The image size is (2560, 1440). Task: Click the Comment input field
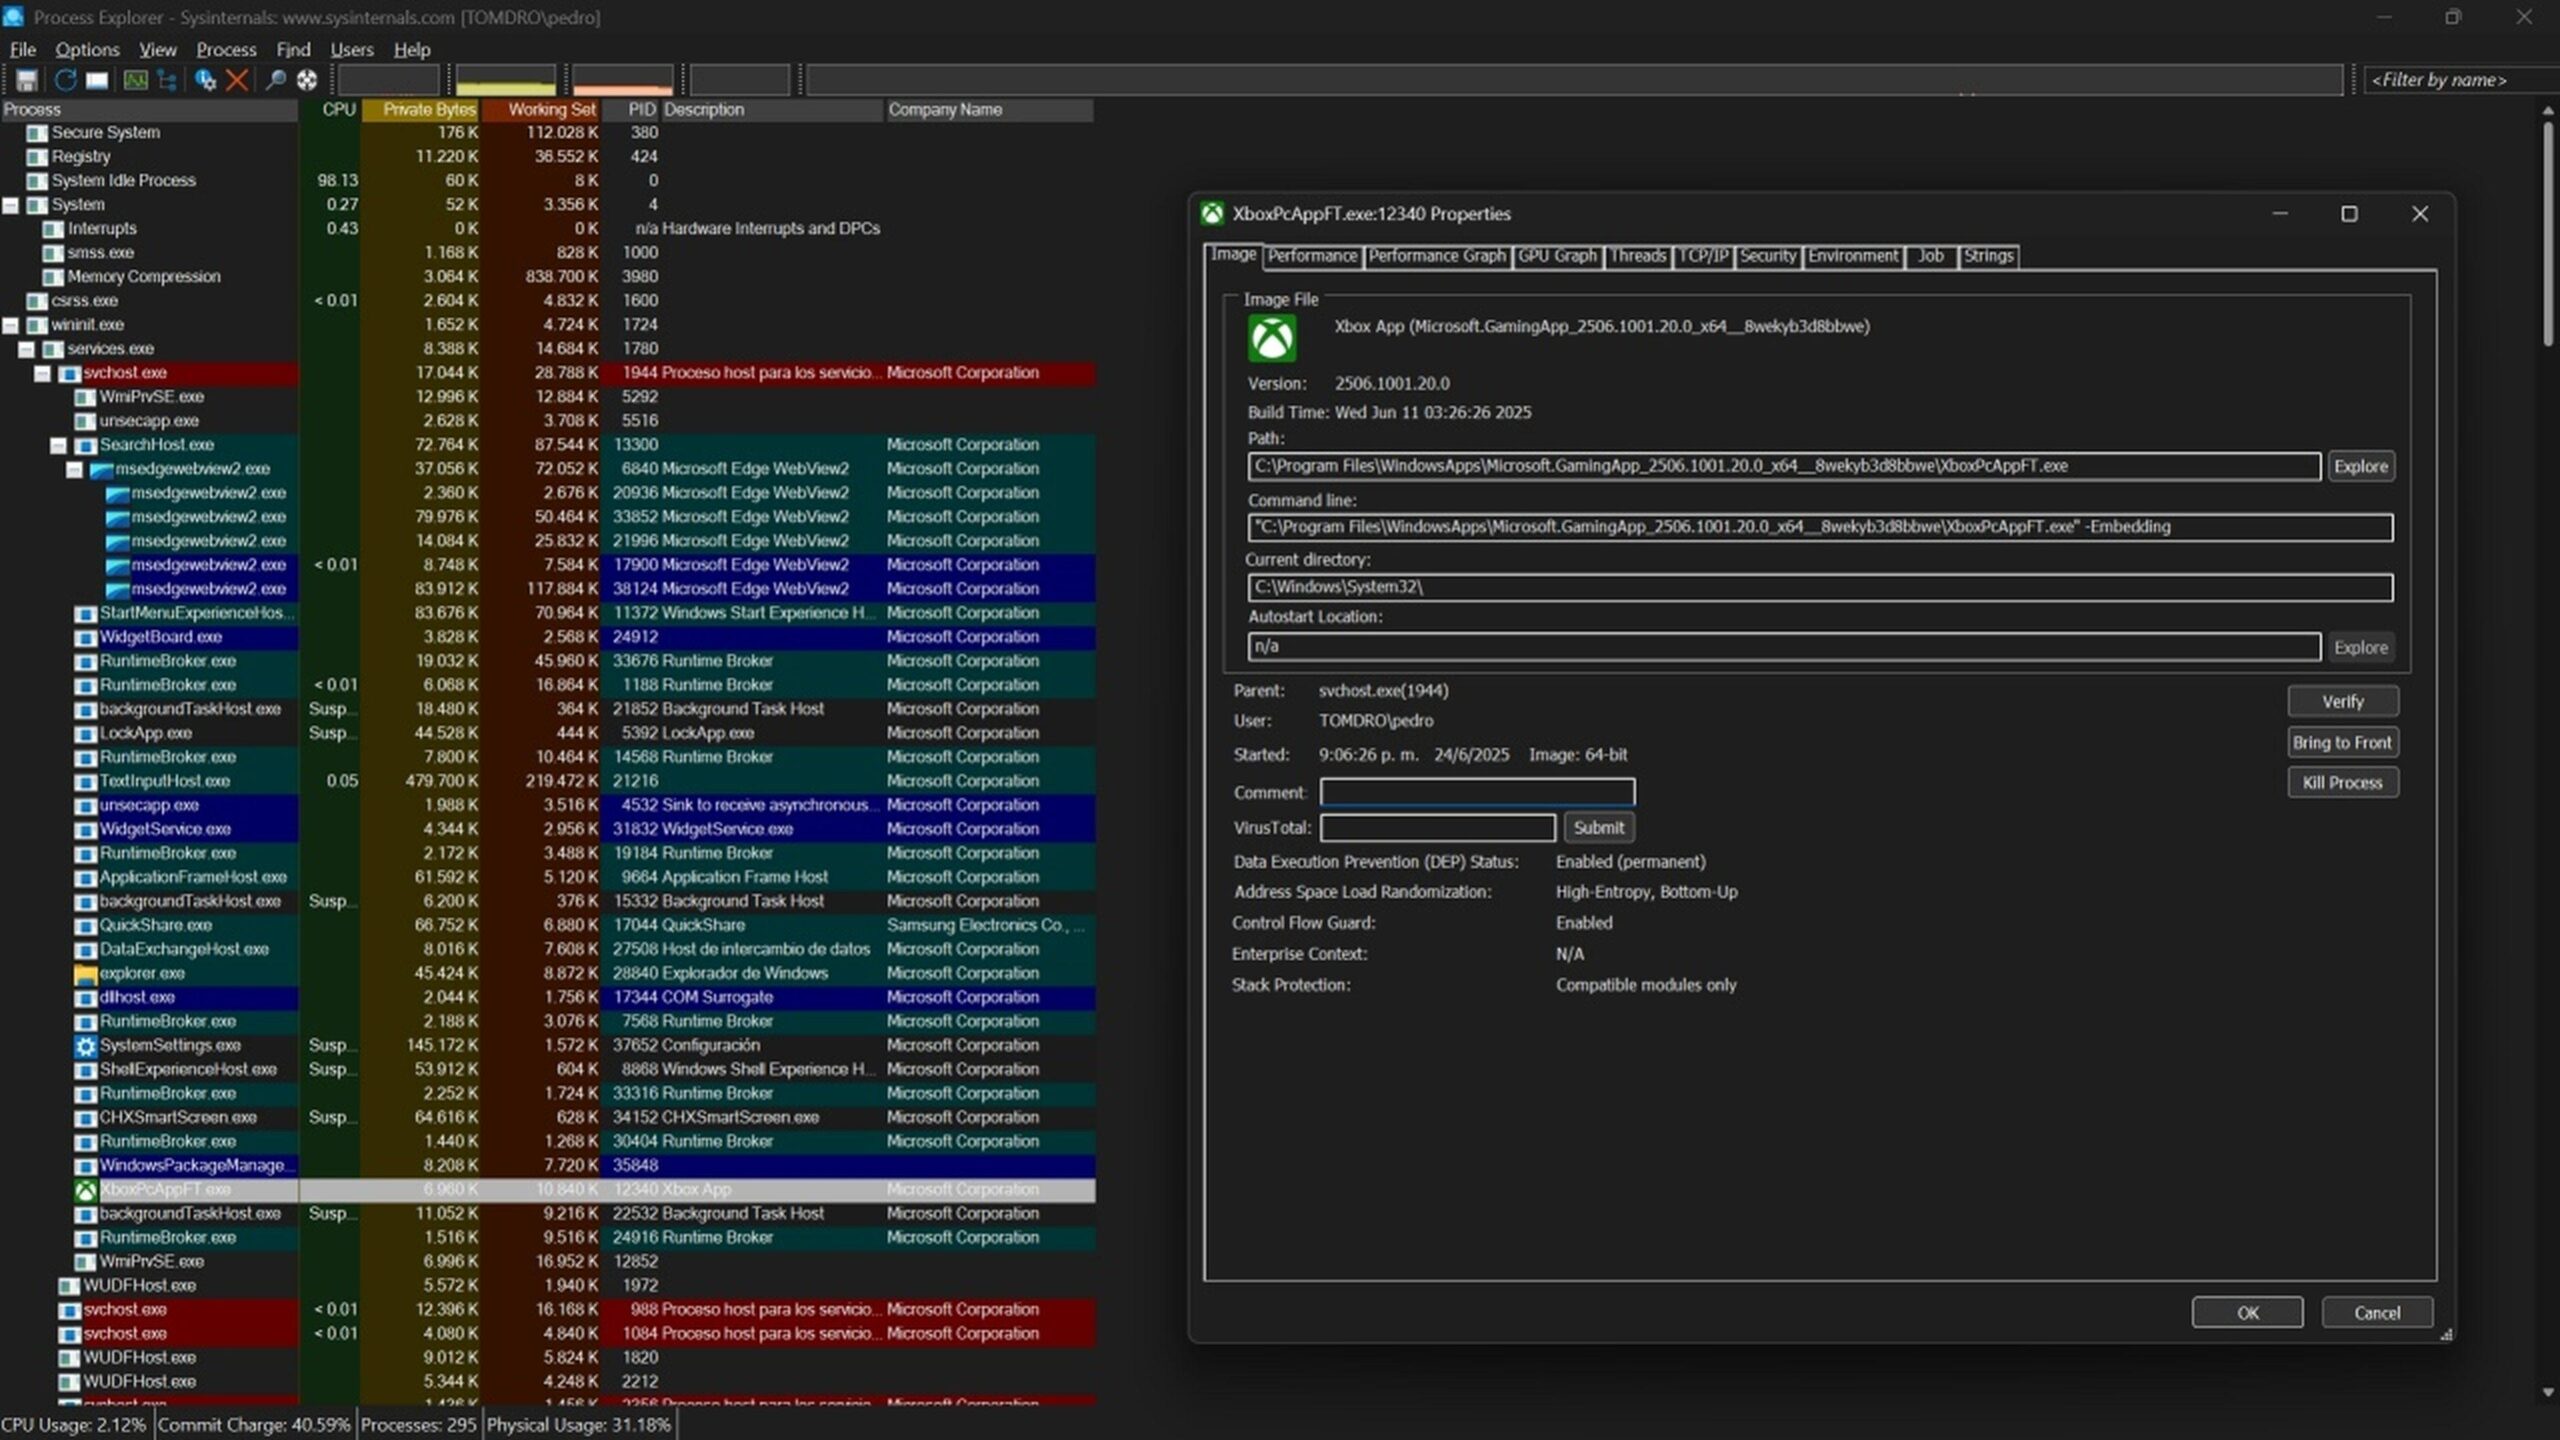coord(1477,792)
